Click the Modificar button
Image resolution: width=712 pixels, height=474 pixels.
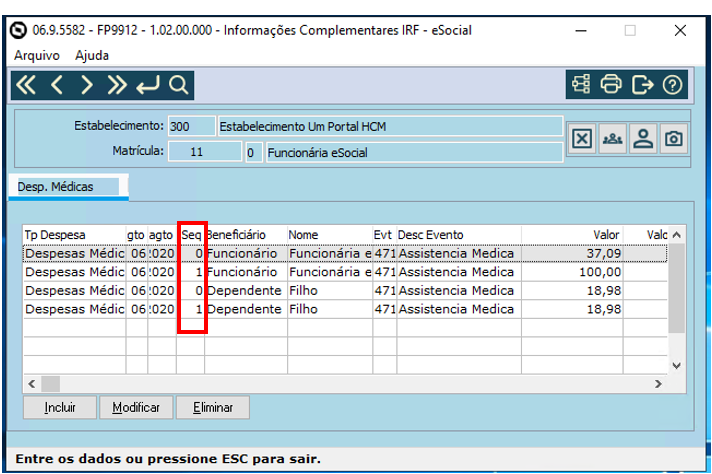[136, 407]
